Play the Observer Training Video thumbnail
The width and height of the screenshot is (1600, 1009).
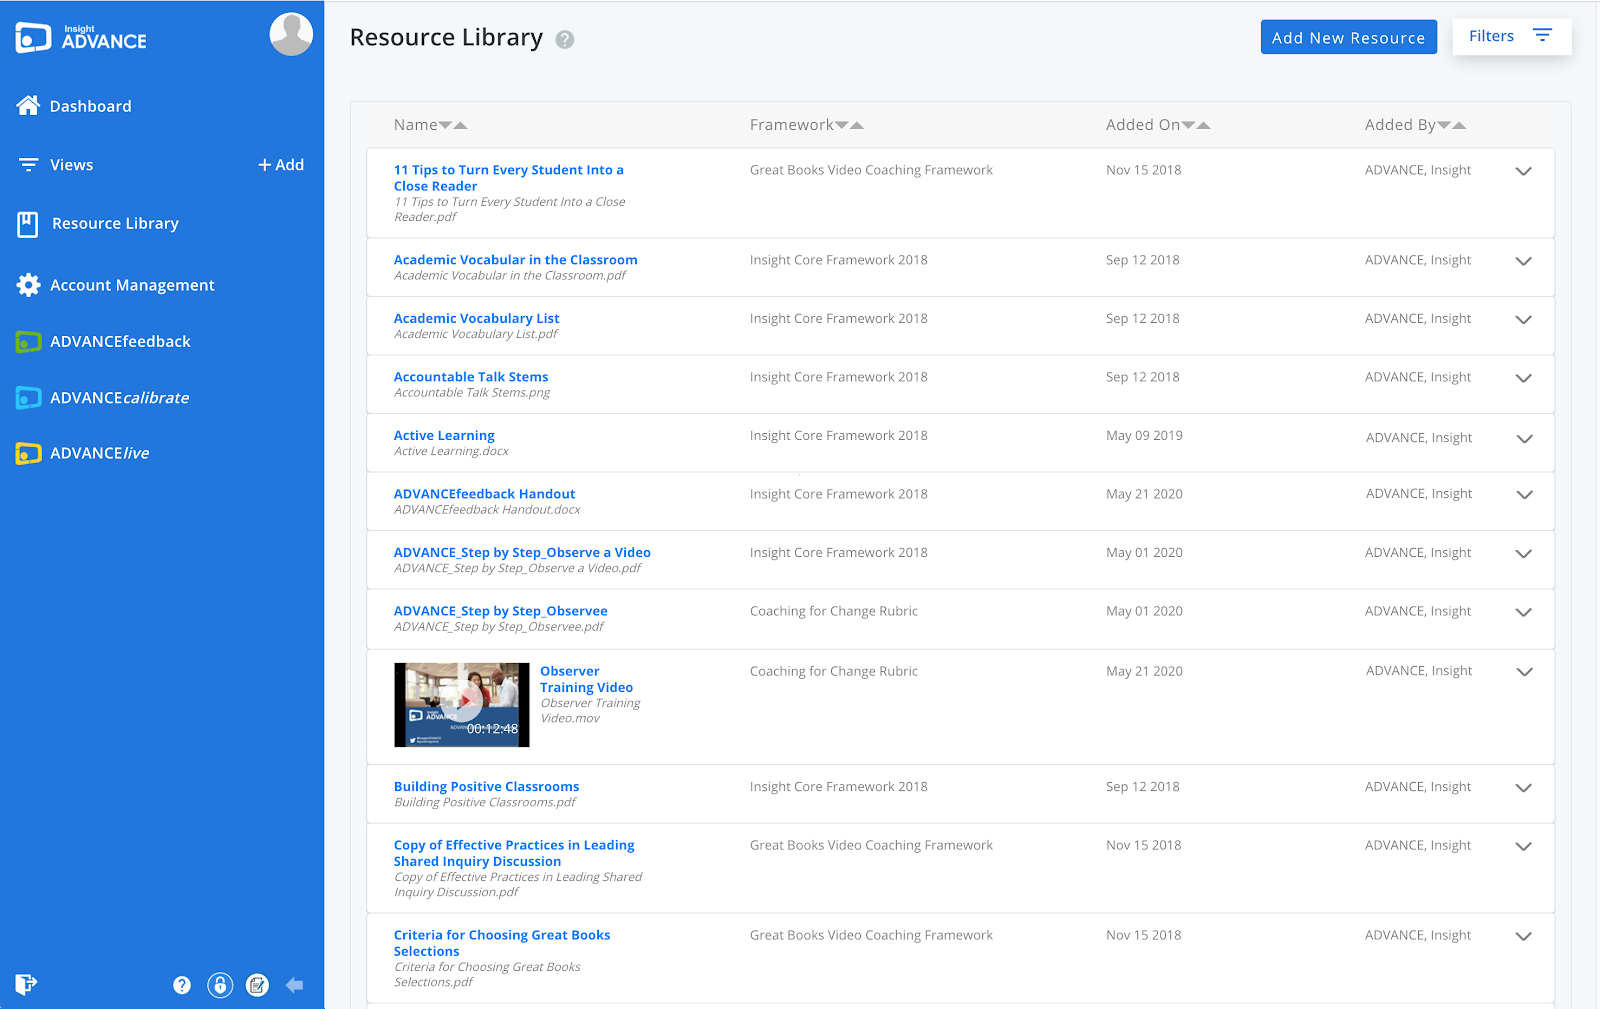(462, 704)
